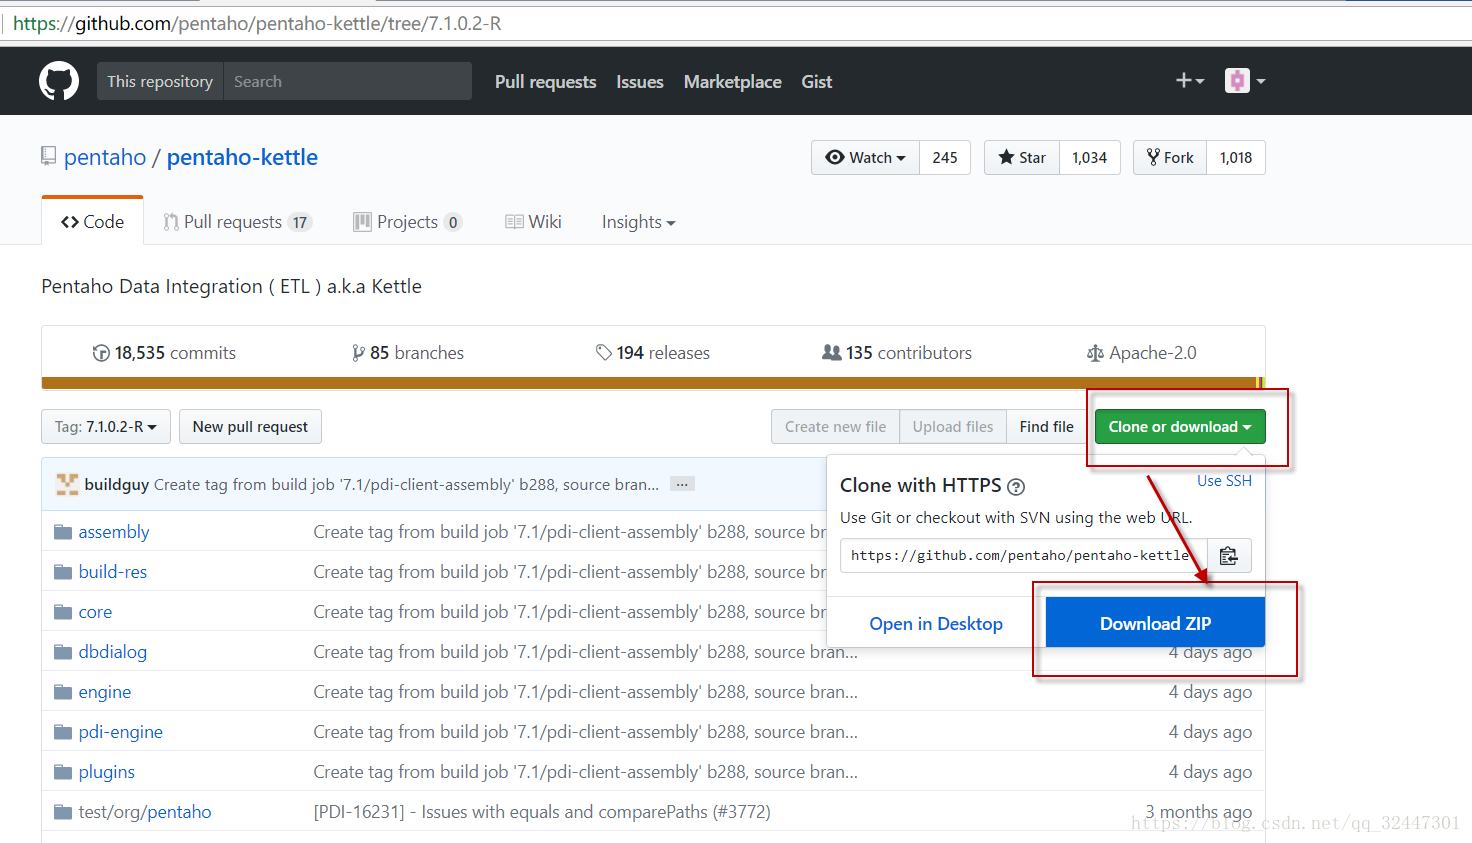Click the releases tag icon
The width and height of the screenshot is (1472, 843).
coord(603,353)
